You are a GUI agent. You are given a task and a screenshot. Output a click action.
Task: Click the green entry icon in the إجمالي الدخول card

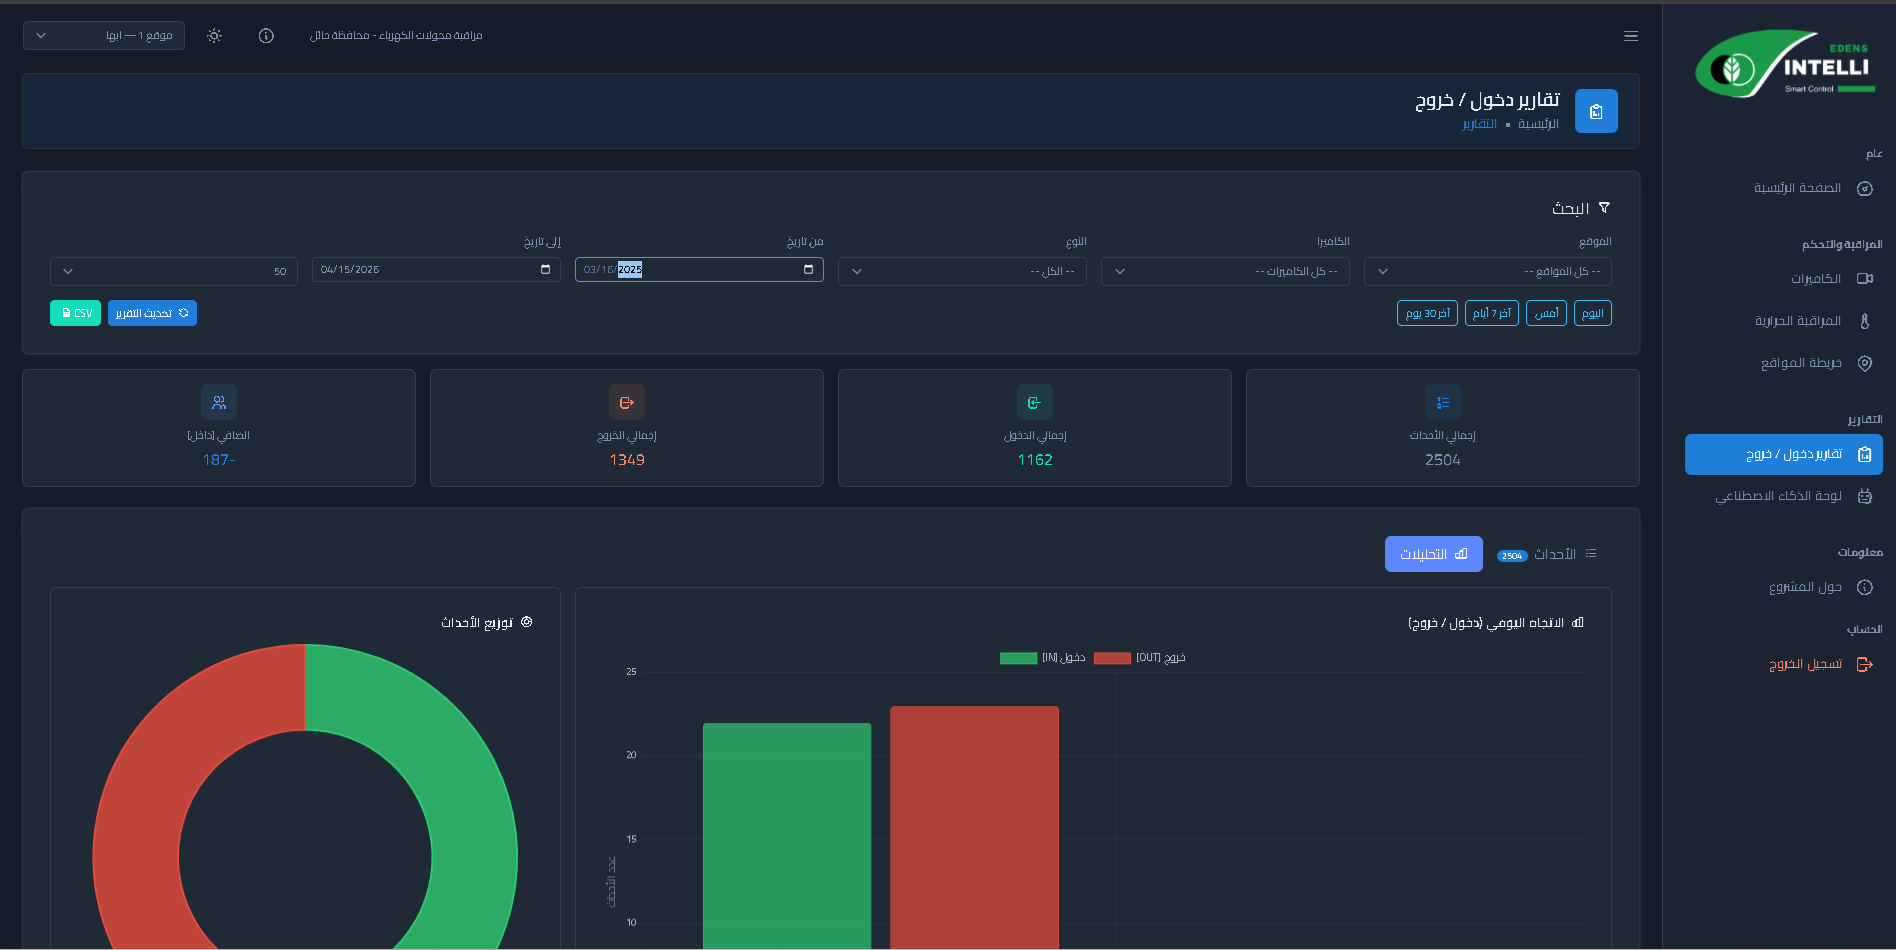1035,402
